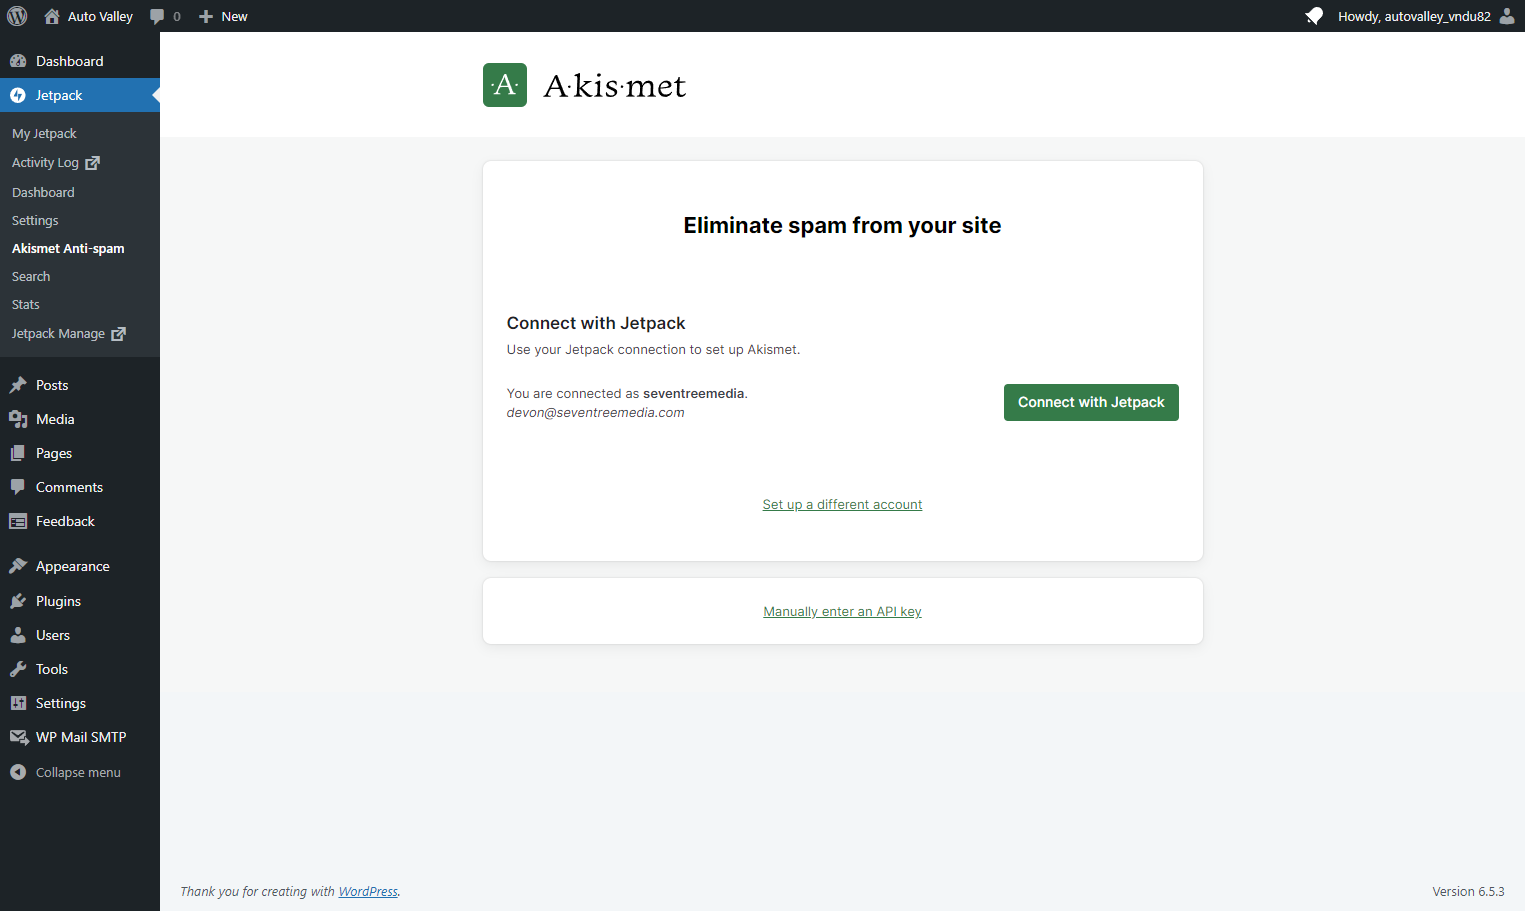Open My Jetpack submenu item

pyautogui.click(x=44, y=133)
